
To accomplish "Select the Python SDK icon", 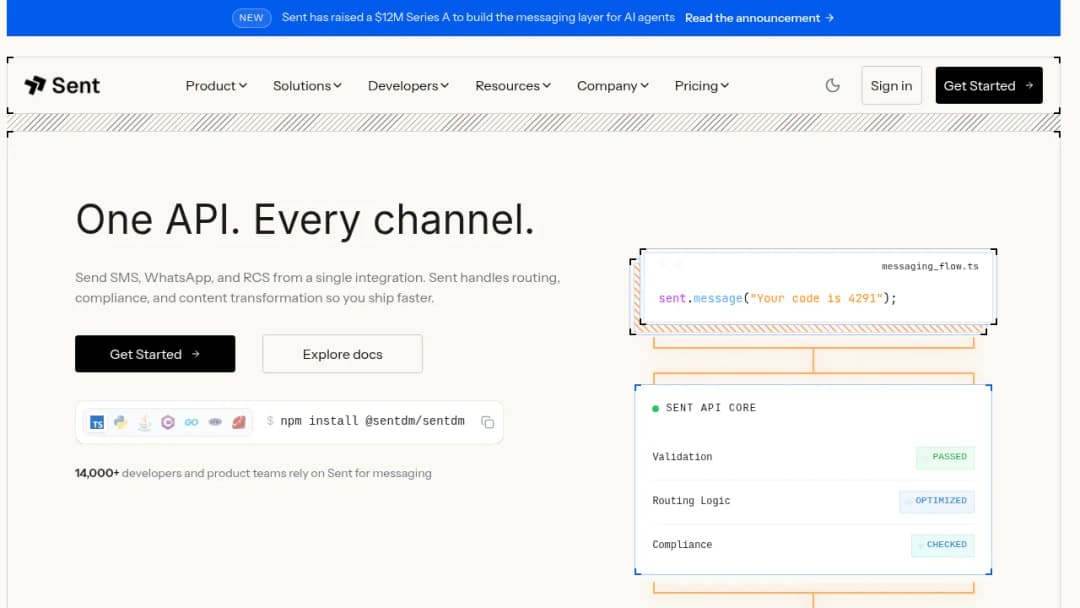I will 121,422.
